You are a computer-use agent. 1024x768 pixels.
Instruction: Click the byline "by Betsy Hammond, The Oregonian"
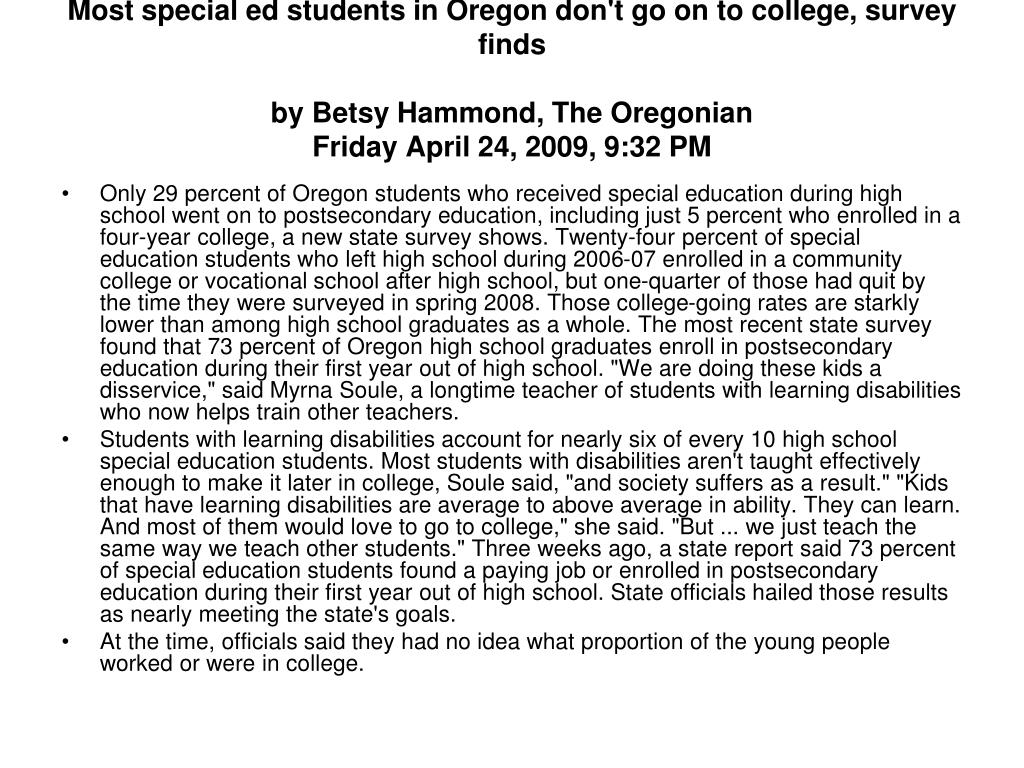coord(511,112)
